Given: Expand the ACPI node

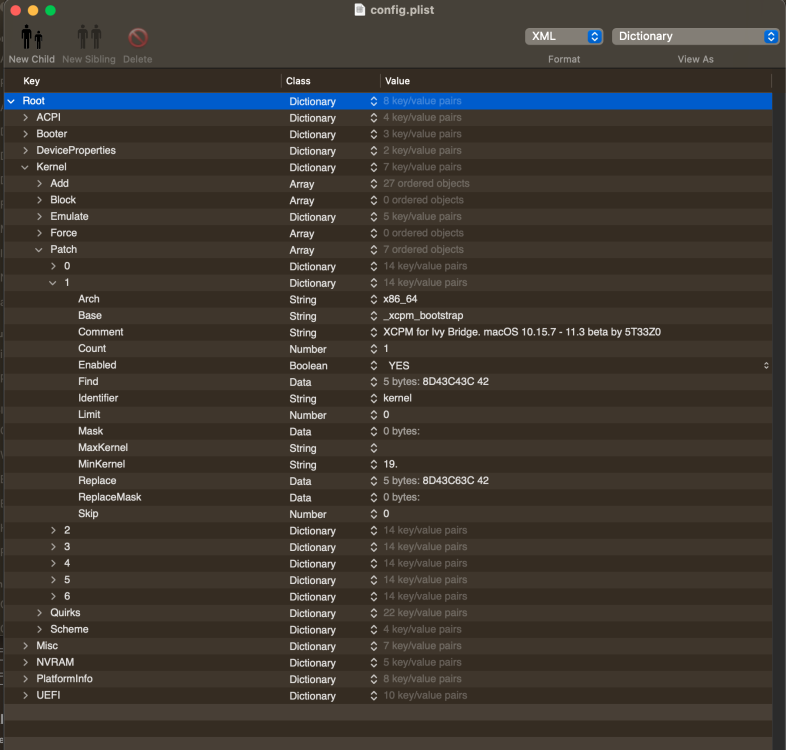Looking at the screenshot, I should pos(25,117).
